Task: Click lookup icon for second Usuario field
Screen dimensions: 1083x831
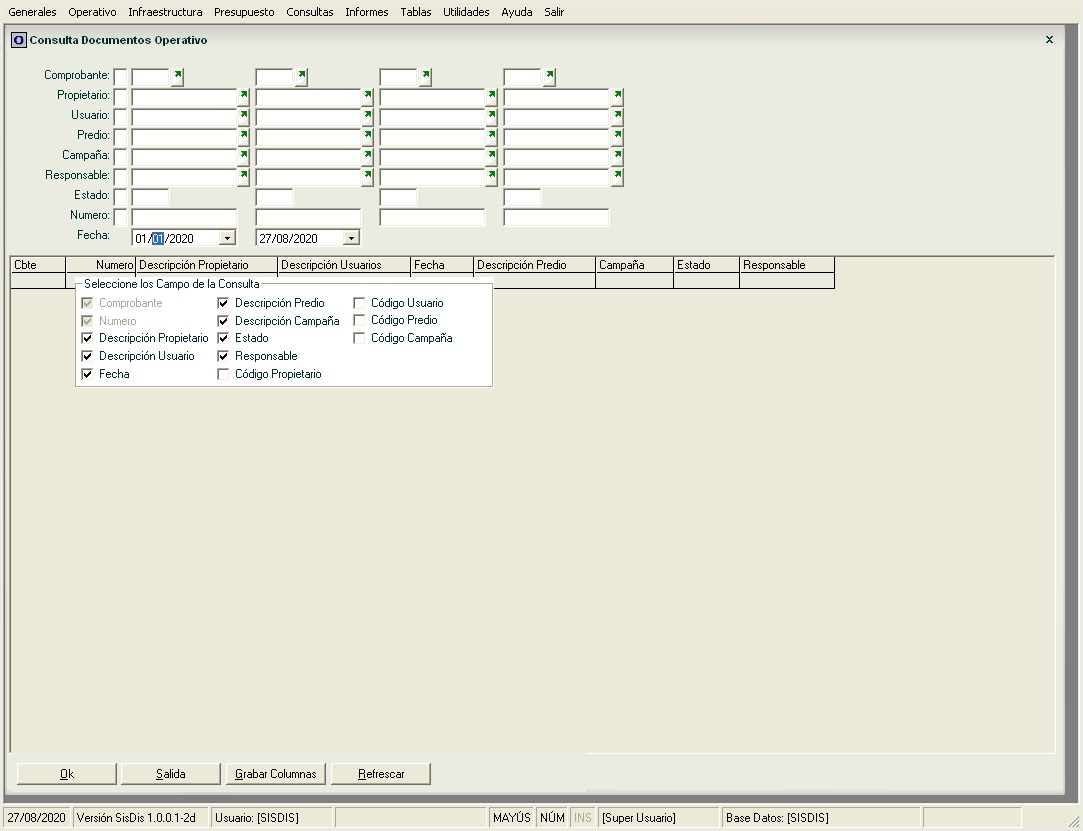Action: tap(367, 117)
